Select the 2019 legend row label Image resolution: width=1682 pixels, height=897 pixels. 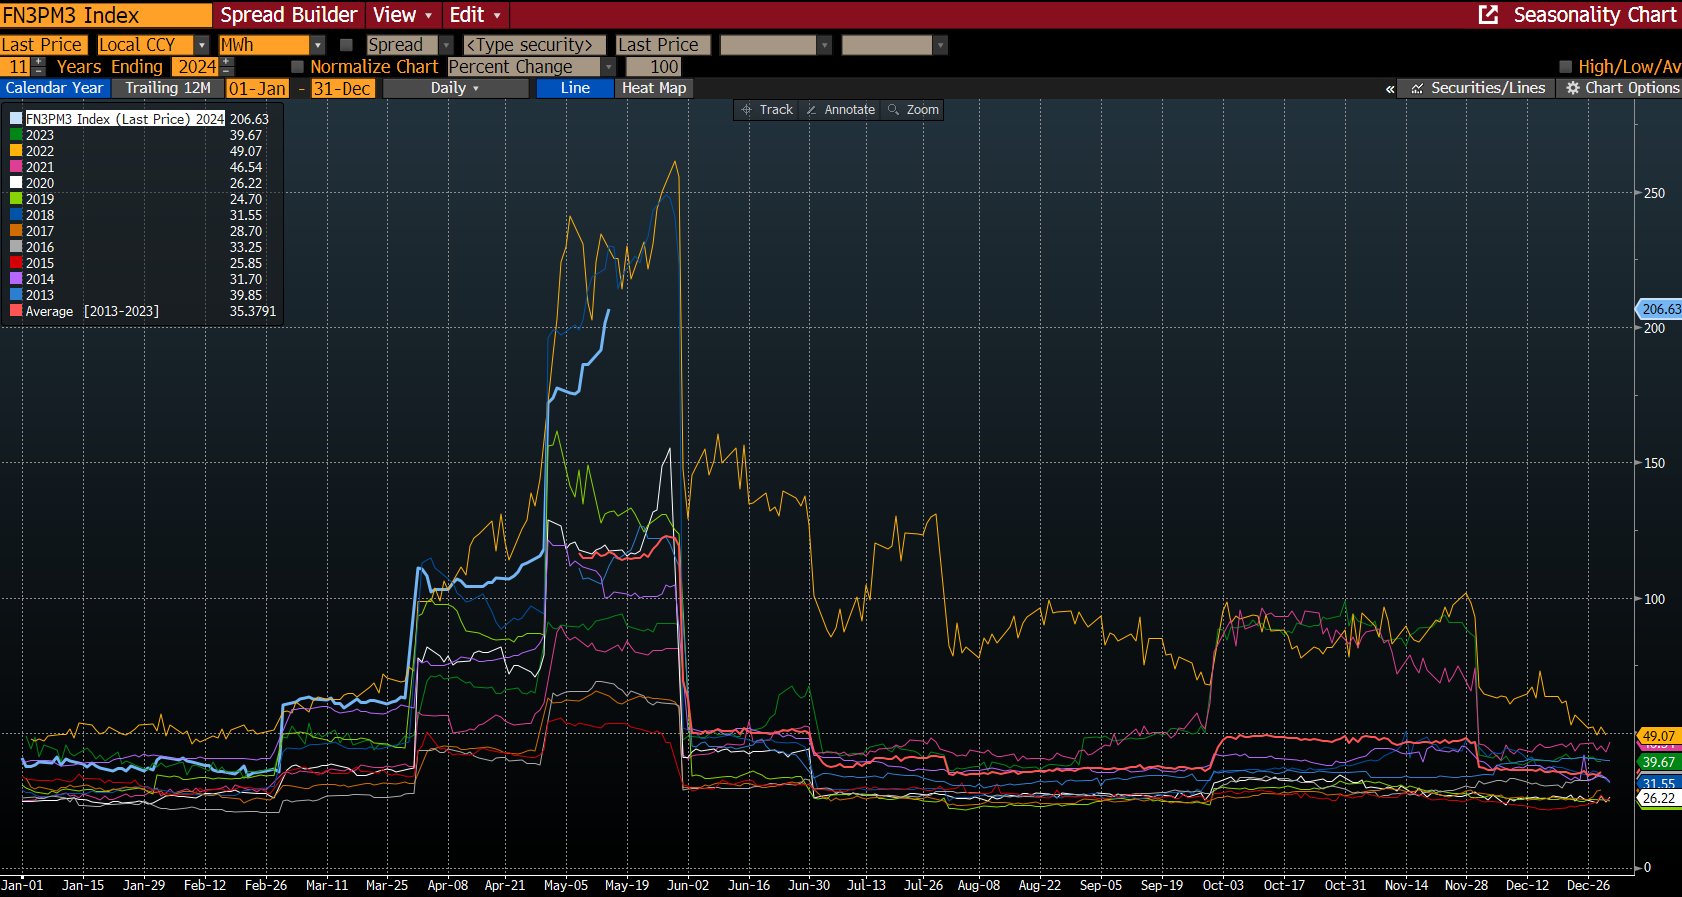(40, 199)
